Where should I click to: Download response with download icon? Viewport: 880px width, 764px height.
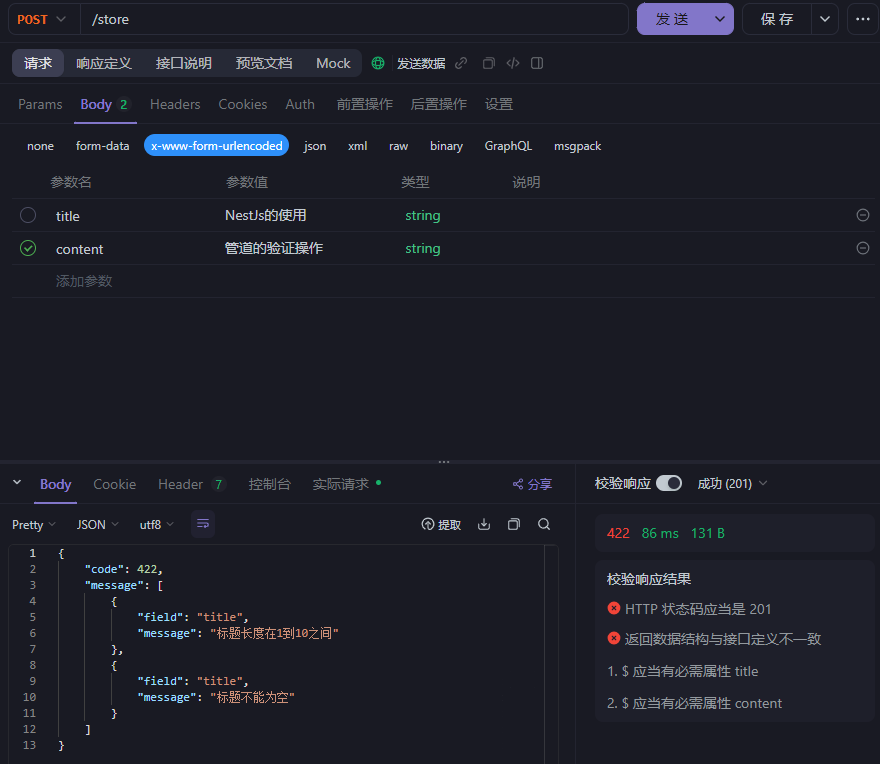point(484,524)
